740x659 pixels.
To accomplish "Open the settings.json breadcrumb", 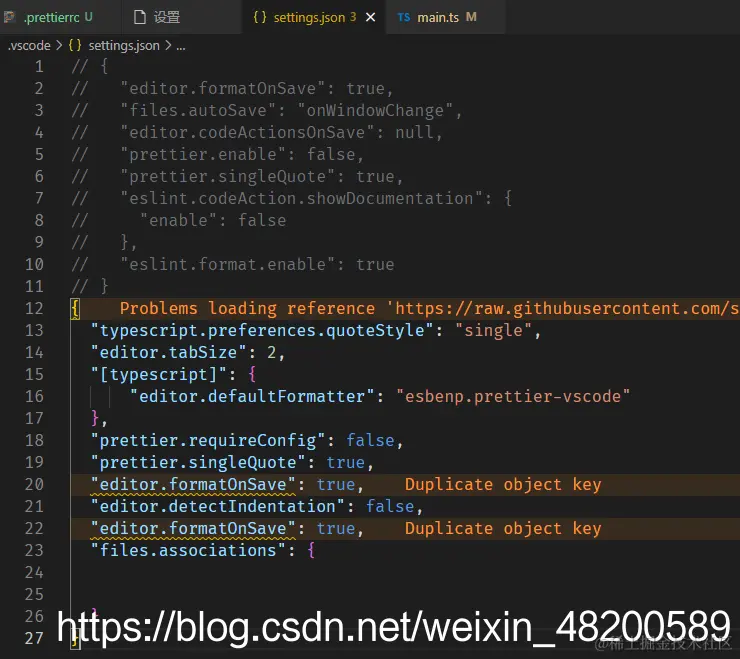I will pyautogui.click(x=124, y=45).
